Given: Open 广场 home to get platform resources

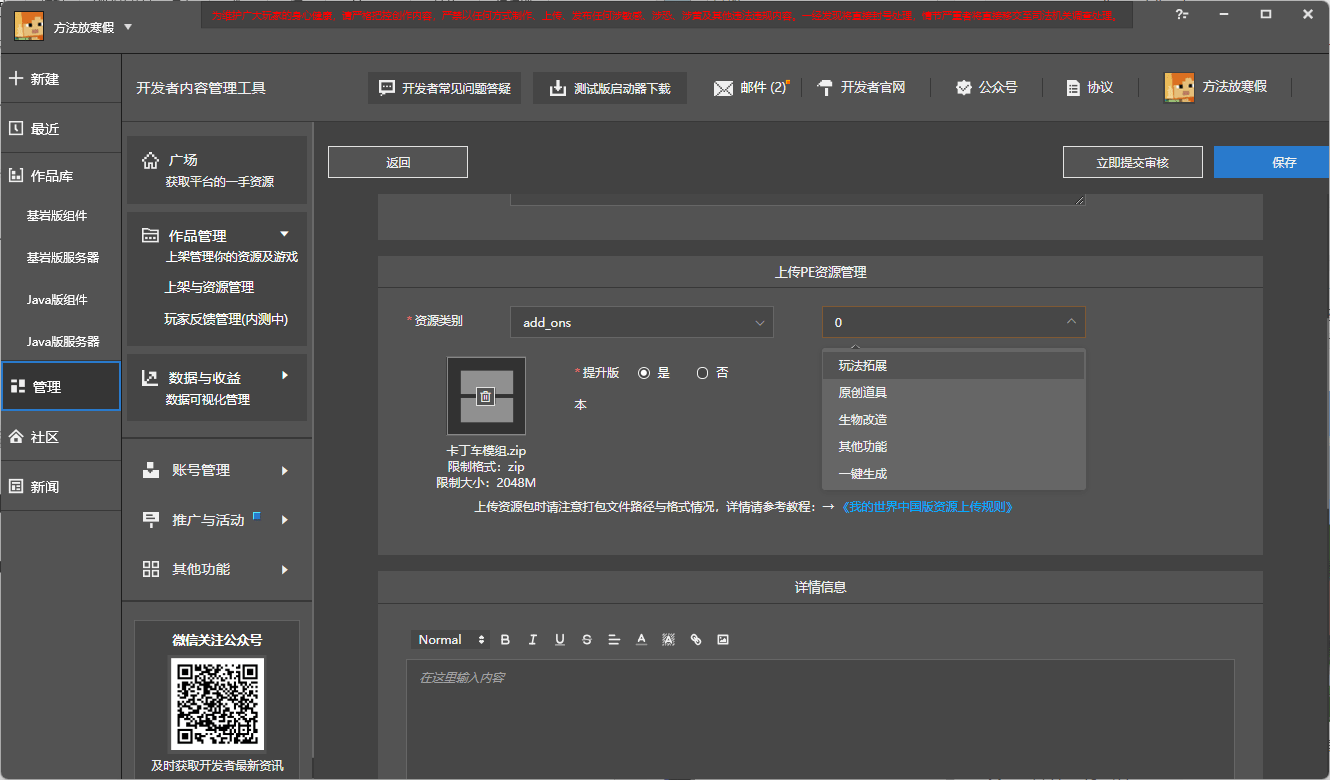Looking at the screenshot, I should pos(217,170).
